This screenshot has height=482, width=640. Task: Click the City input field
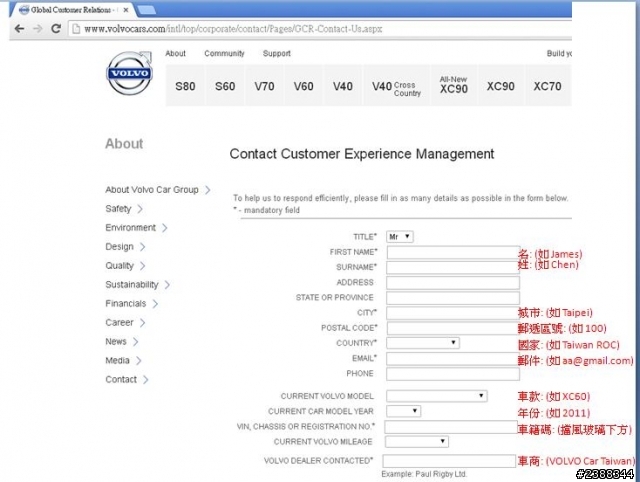coord(453,313)
